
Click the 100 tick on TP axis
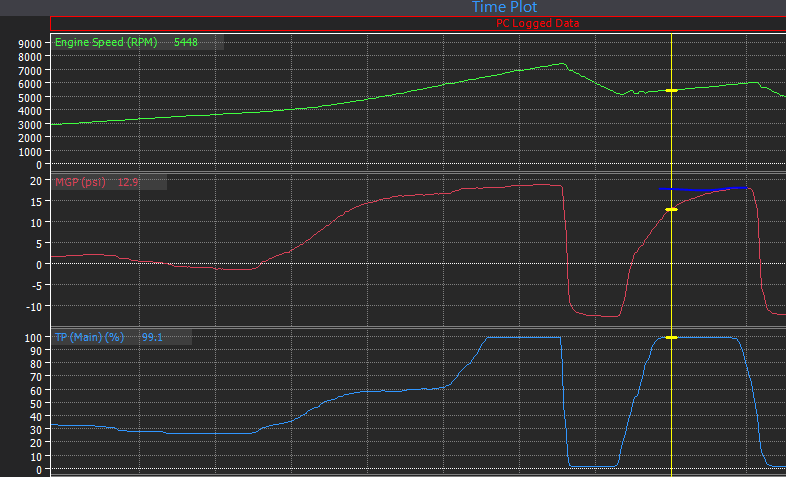click(33, 338)
